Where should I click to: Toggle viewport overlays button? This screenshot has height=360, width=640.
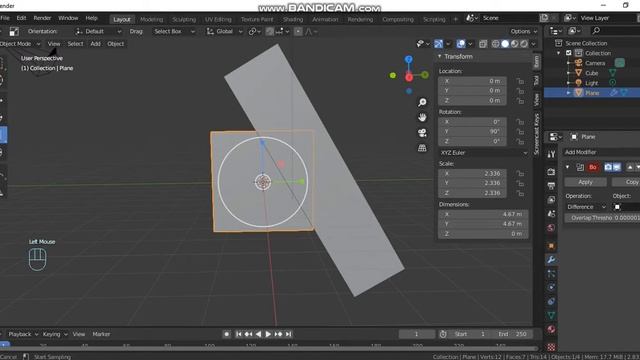click(x=461, y=44)
